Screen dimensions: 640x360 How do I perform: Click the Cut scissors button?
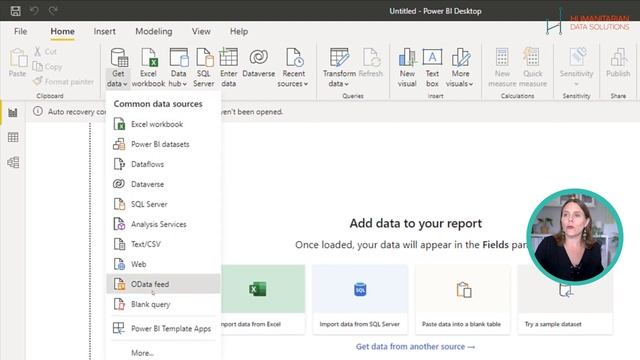[45, 52]
